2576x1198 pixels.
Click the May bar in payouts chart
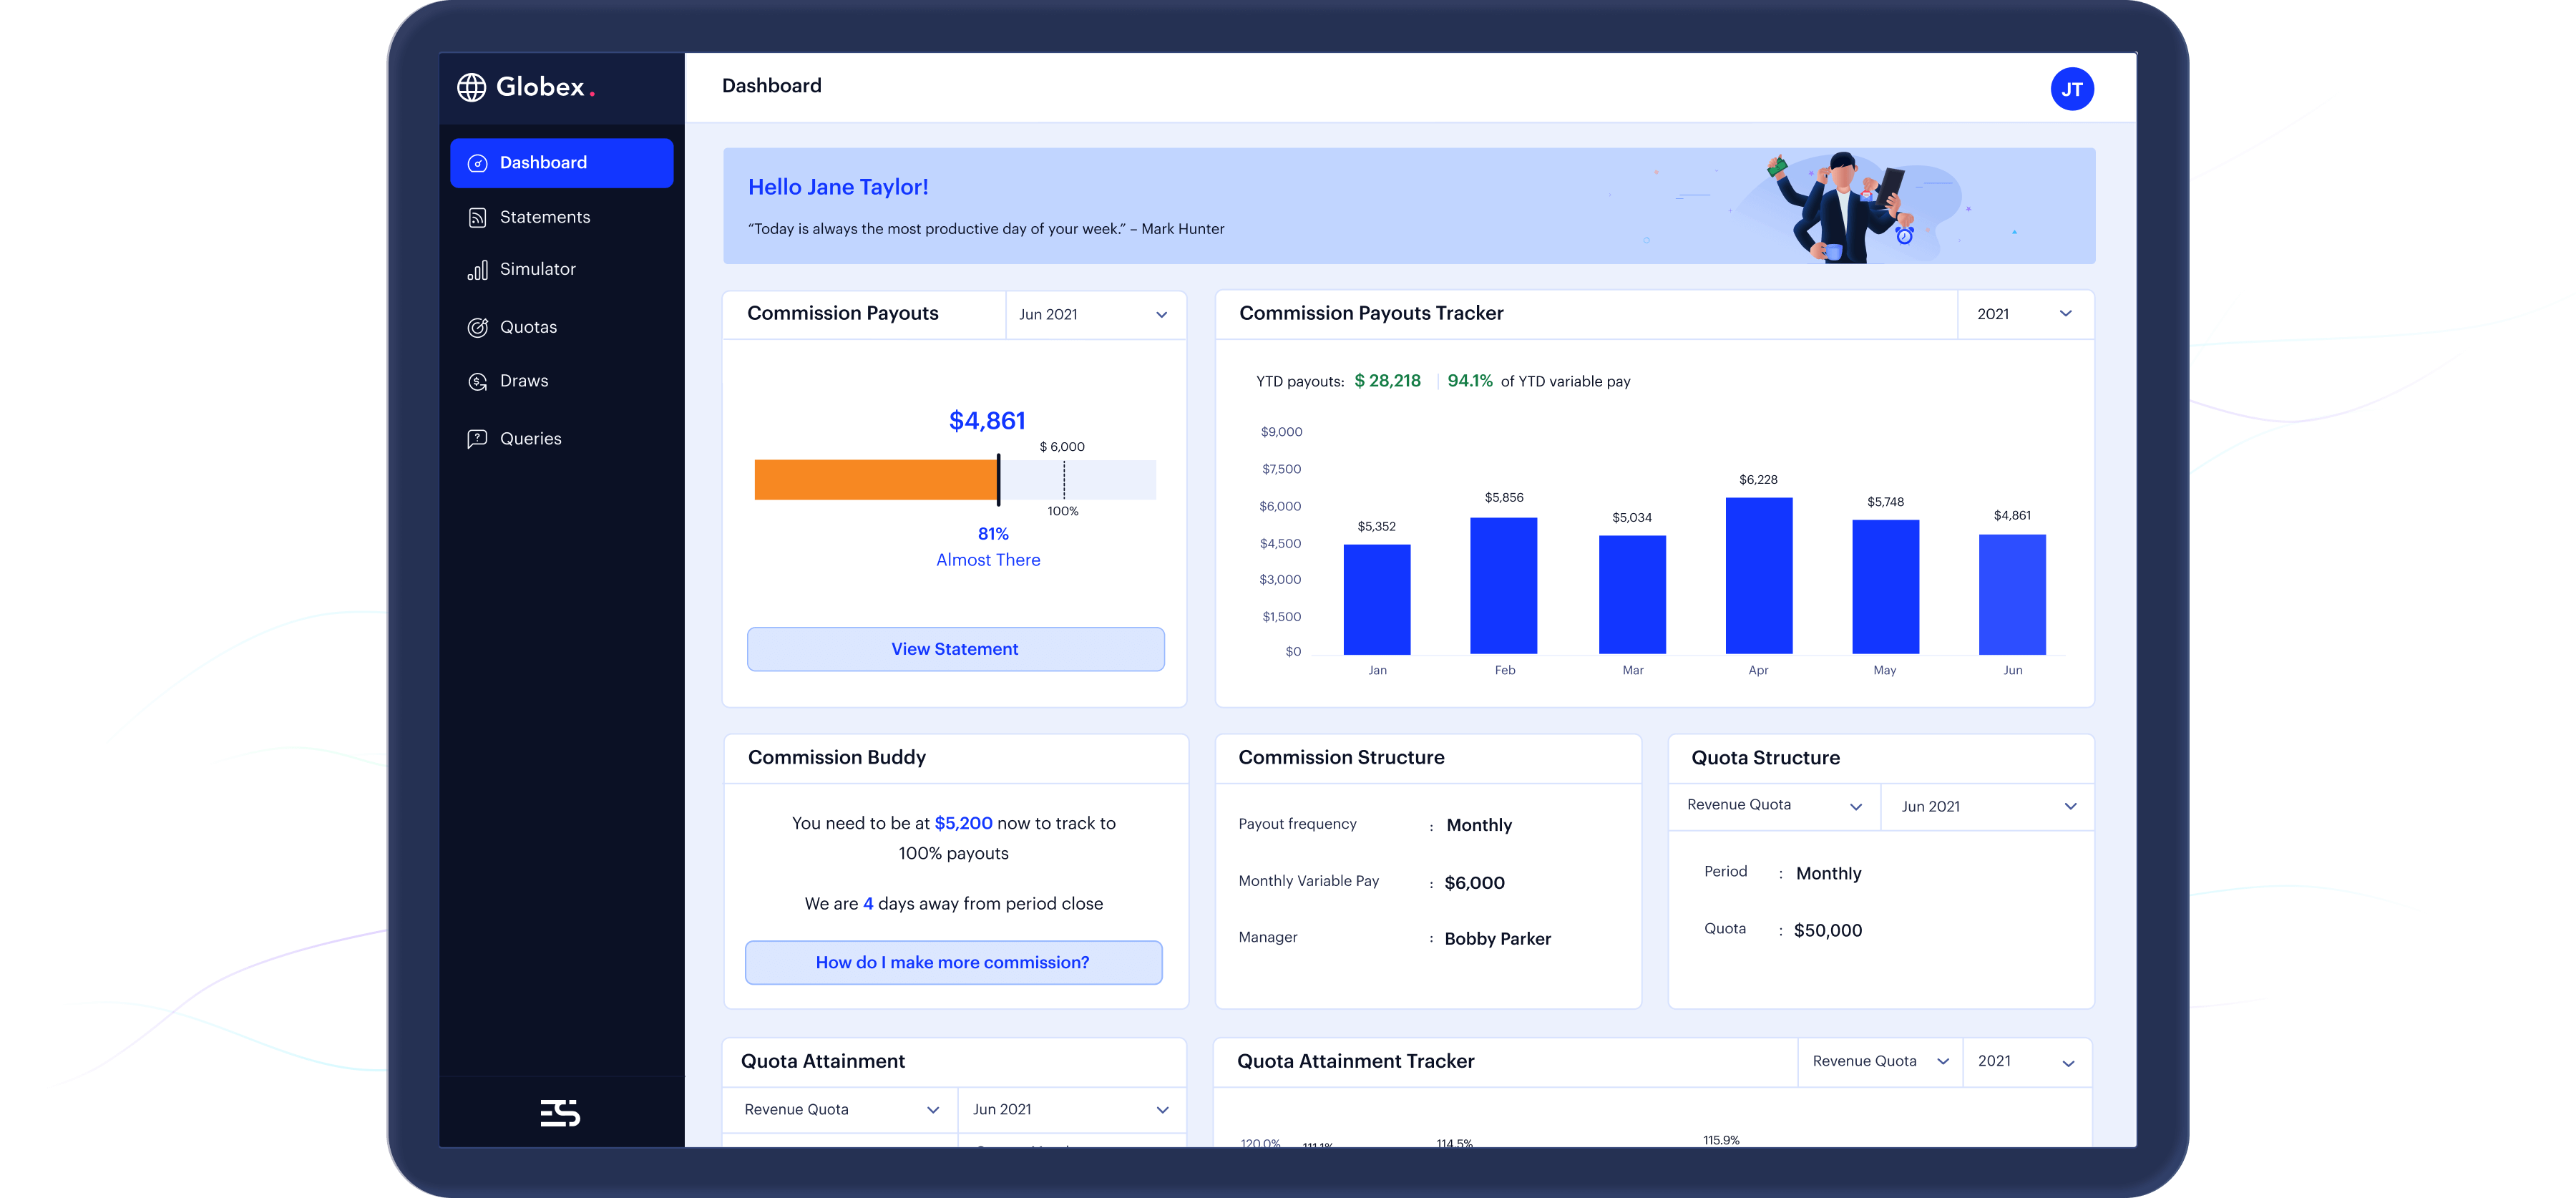(x=1886, y=587)
